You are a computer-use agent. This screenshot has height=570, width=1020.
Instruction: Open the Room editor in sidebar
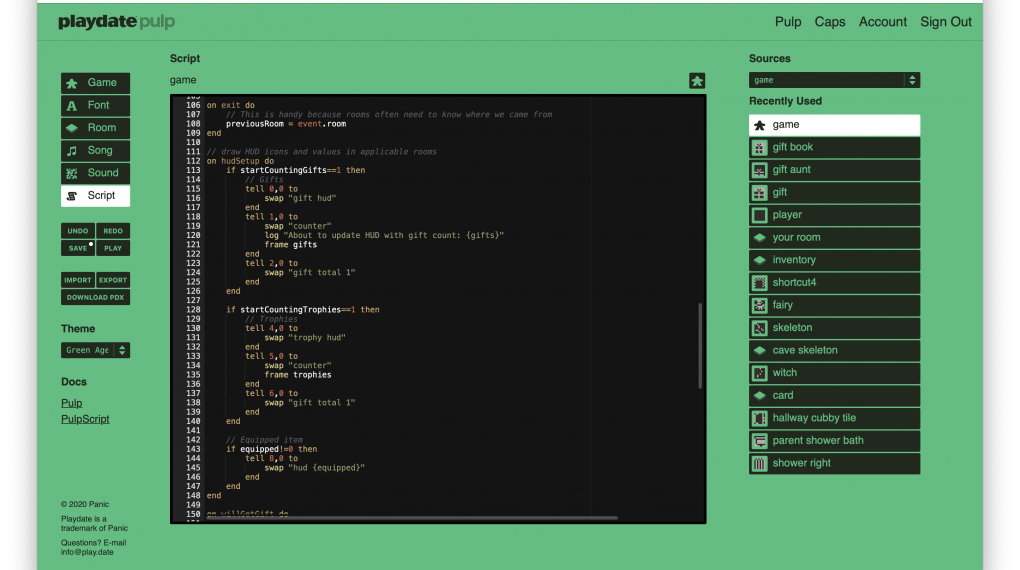click(95, 128)
